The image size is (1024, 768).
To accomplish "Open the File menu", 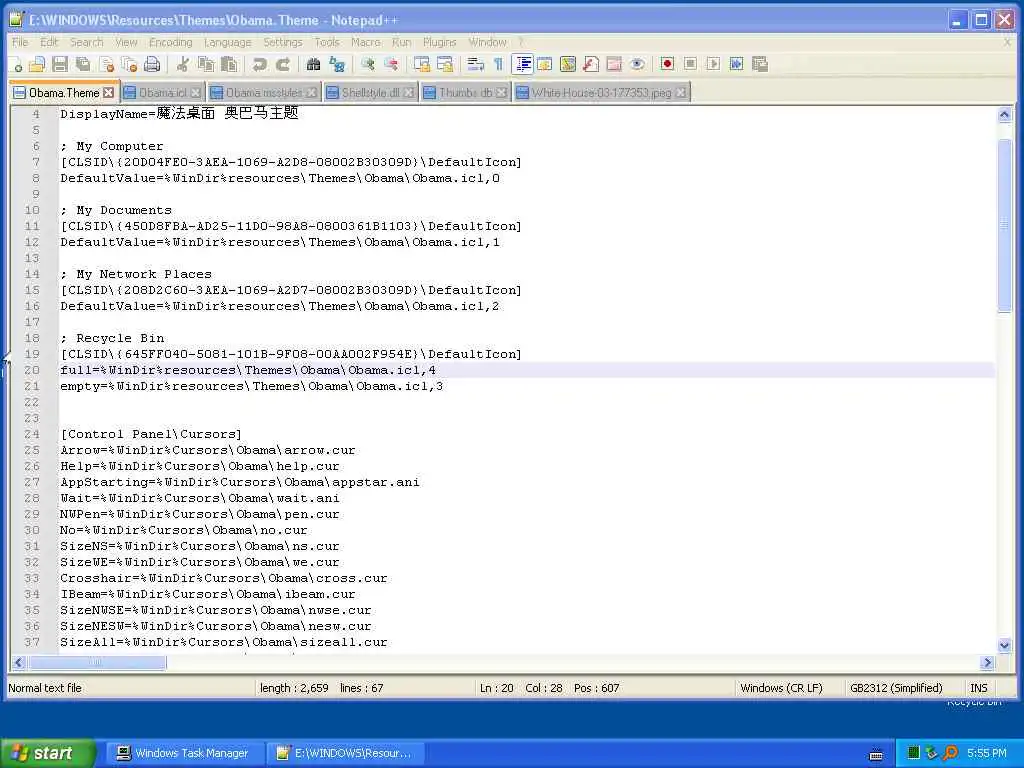I will [20, 42].
